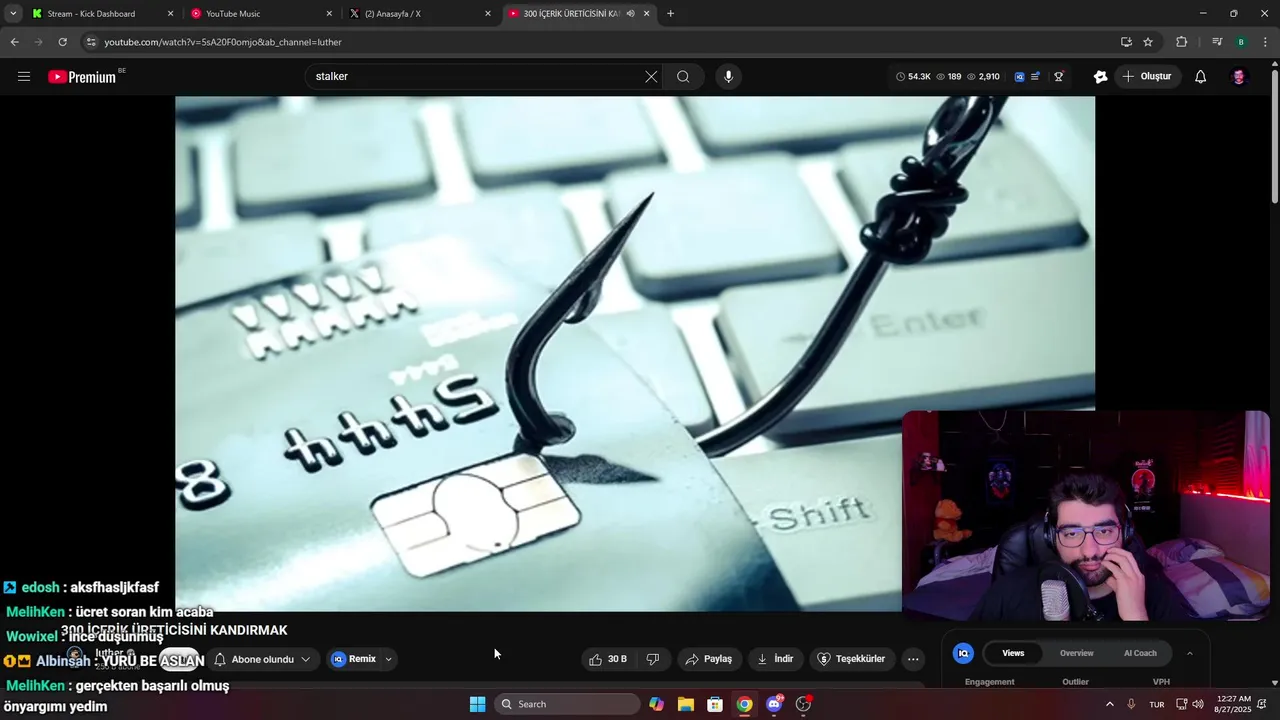Click the YouTube search input field
This screenshot has width=1280, height=720.
click(478, 76)
